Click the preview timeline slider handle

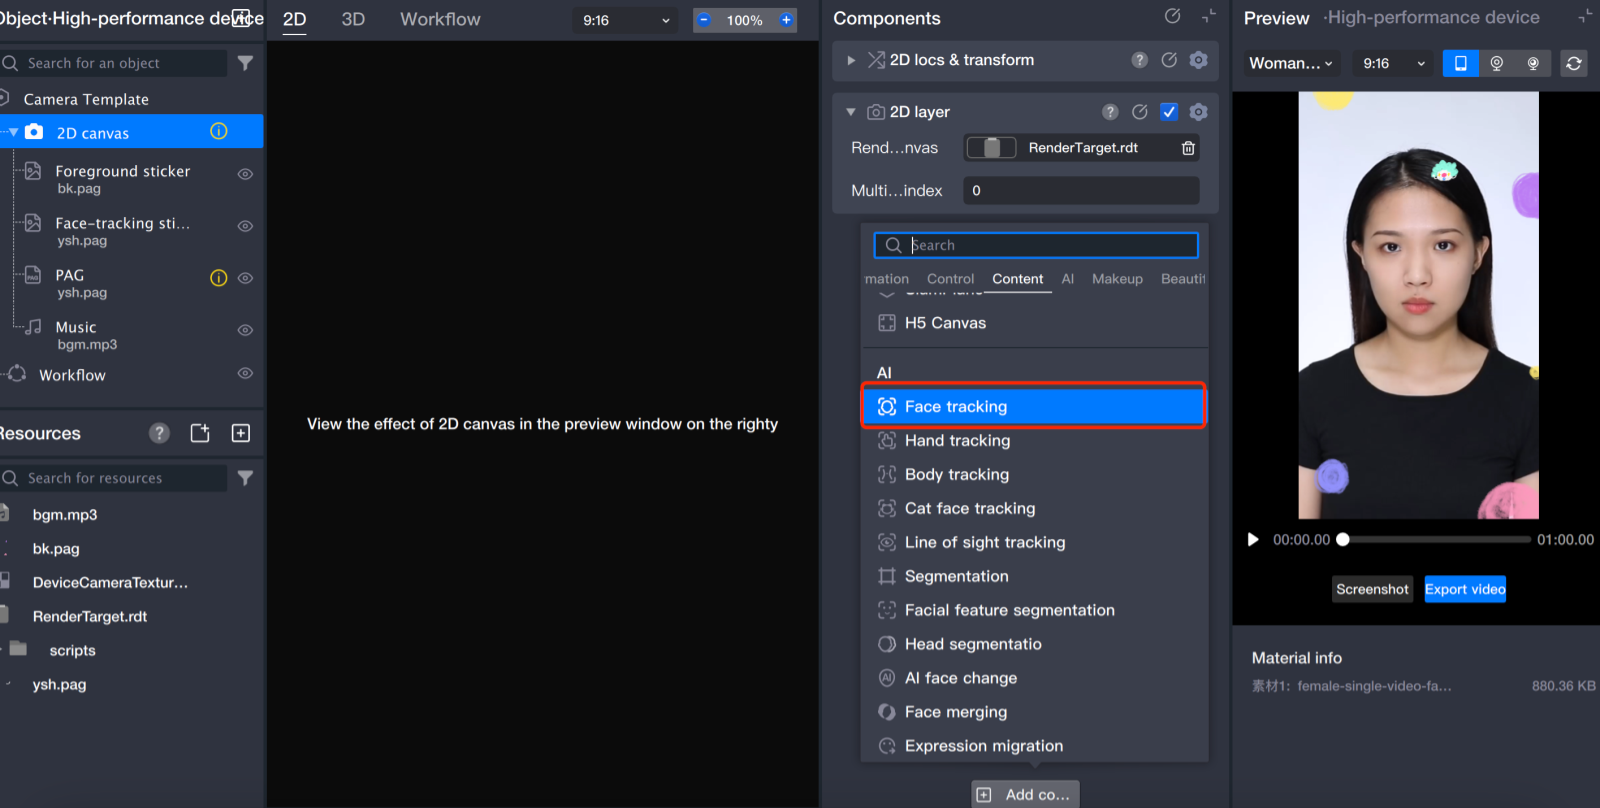pyautogui.click(x=1343, y=540)
